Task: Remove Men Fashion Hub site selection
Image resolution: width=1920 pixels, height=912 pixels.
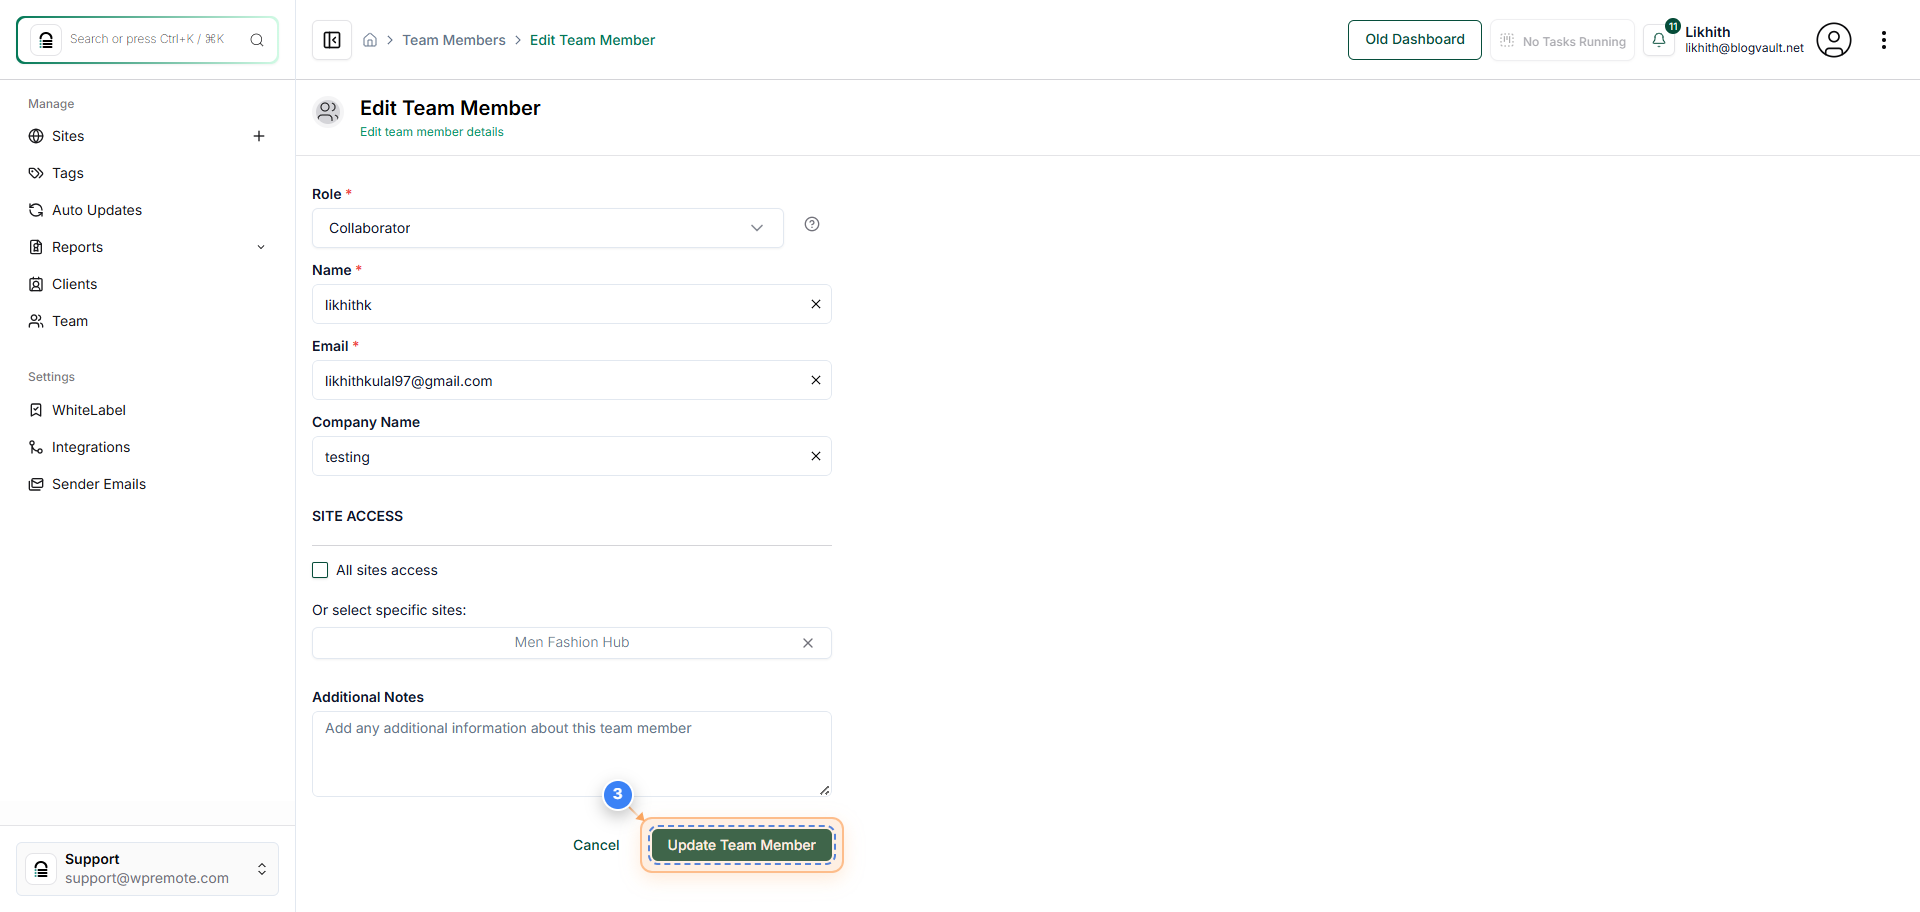Action: click(808, 643)
